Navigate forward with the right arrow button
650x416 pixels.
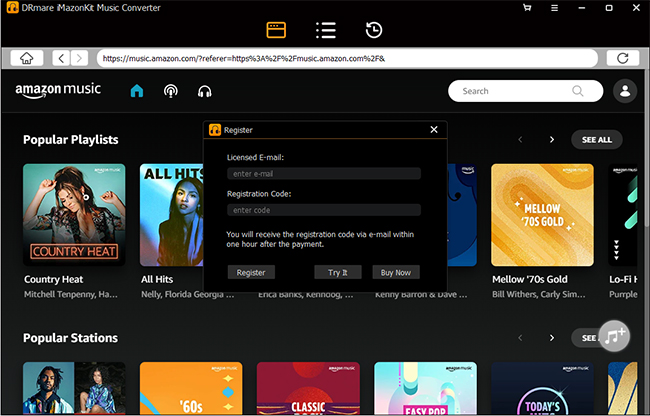[x=79, y=58]
